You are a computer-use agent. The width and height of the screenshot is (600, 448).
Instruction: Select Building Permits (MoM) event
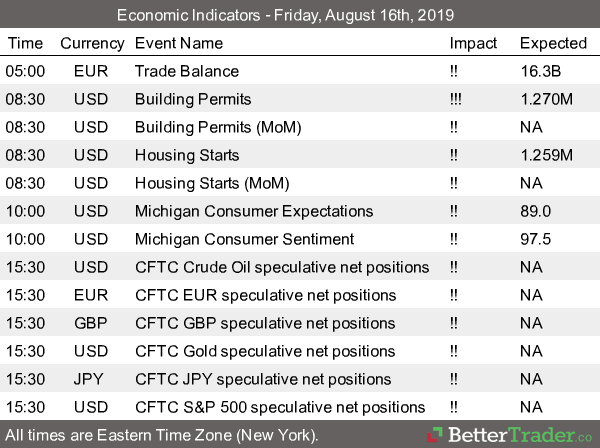click(218, 127)
